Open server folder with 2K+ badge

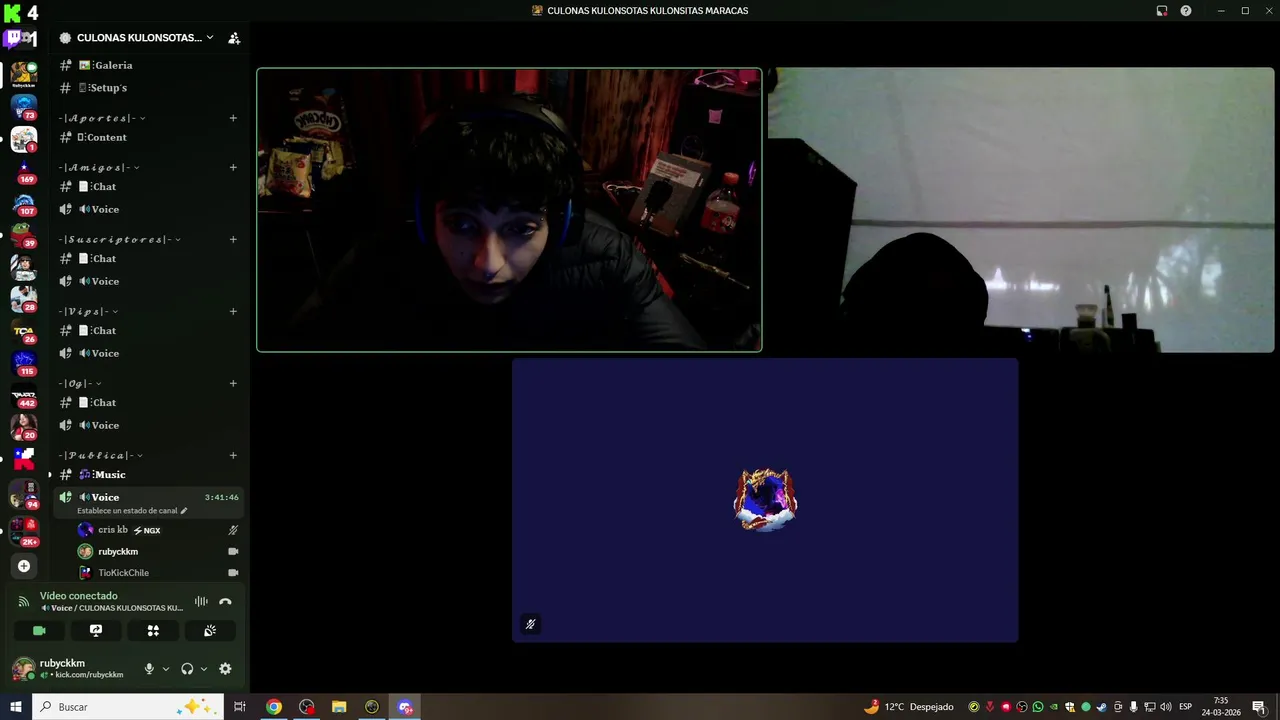tap(24, 531)
